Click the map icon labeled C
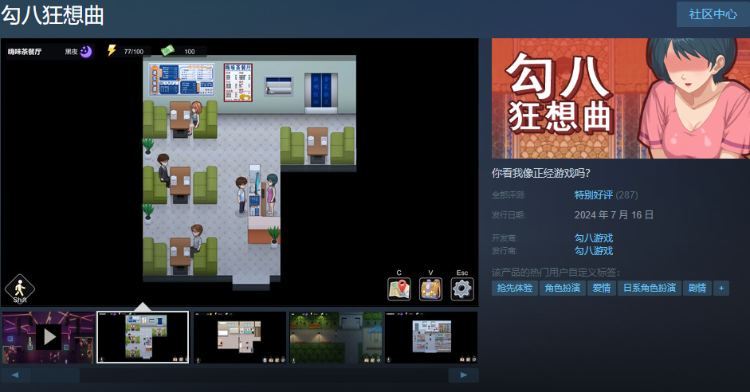Image resolution: width=750 pixels, height=392 pixels. point(399,289)
